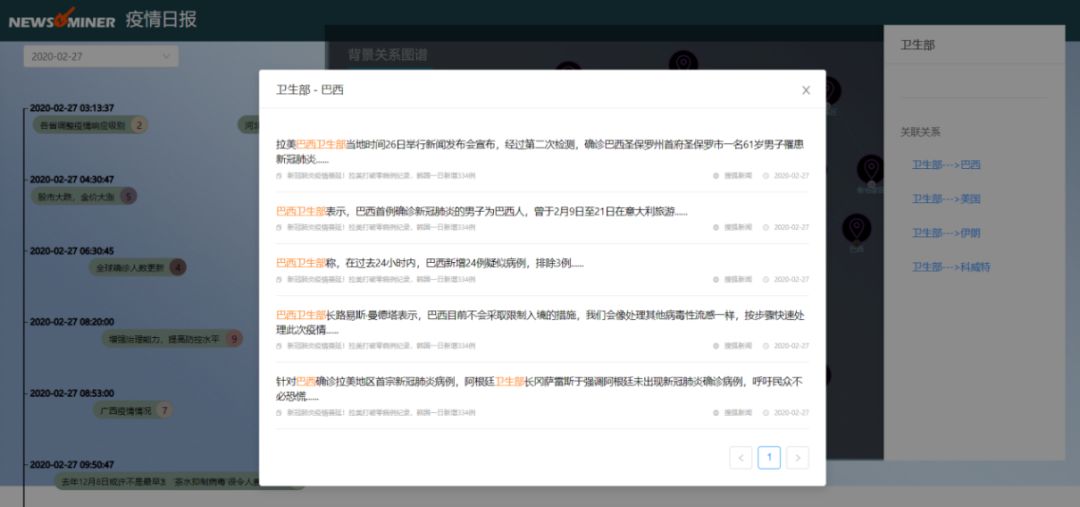1080x507 pixels.
Task: Open news item 巴西卫生部表示，巴西首例确诊
Action: click(481, 211)
